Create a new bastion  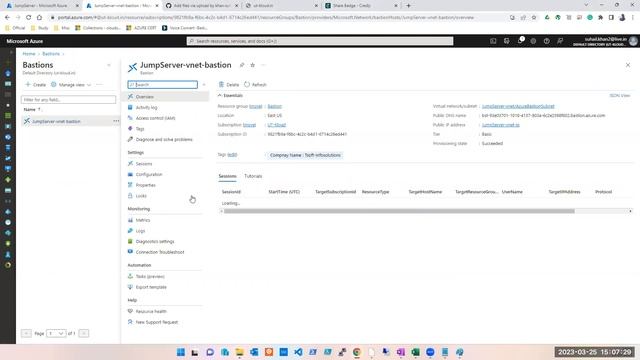(36, 84)
